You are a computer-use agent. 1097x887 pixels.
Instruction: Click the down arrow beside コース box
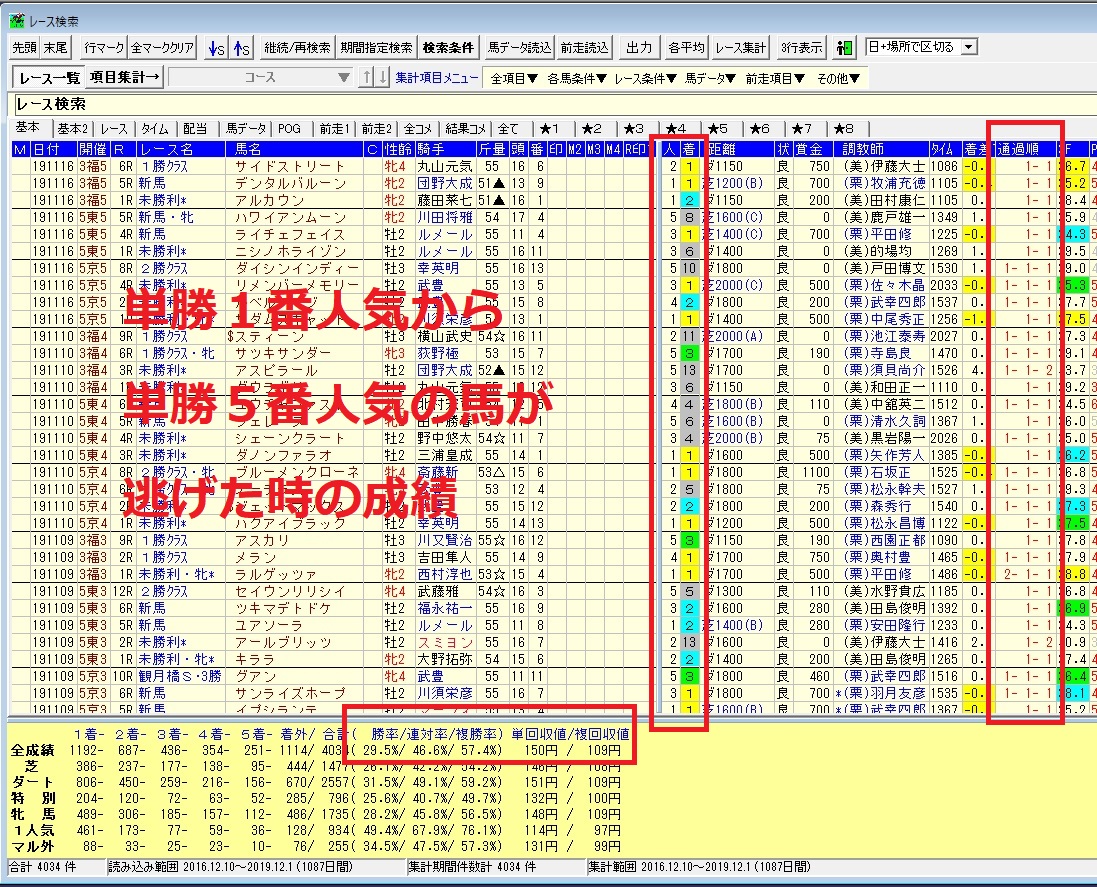[382, 78]
